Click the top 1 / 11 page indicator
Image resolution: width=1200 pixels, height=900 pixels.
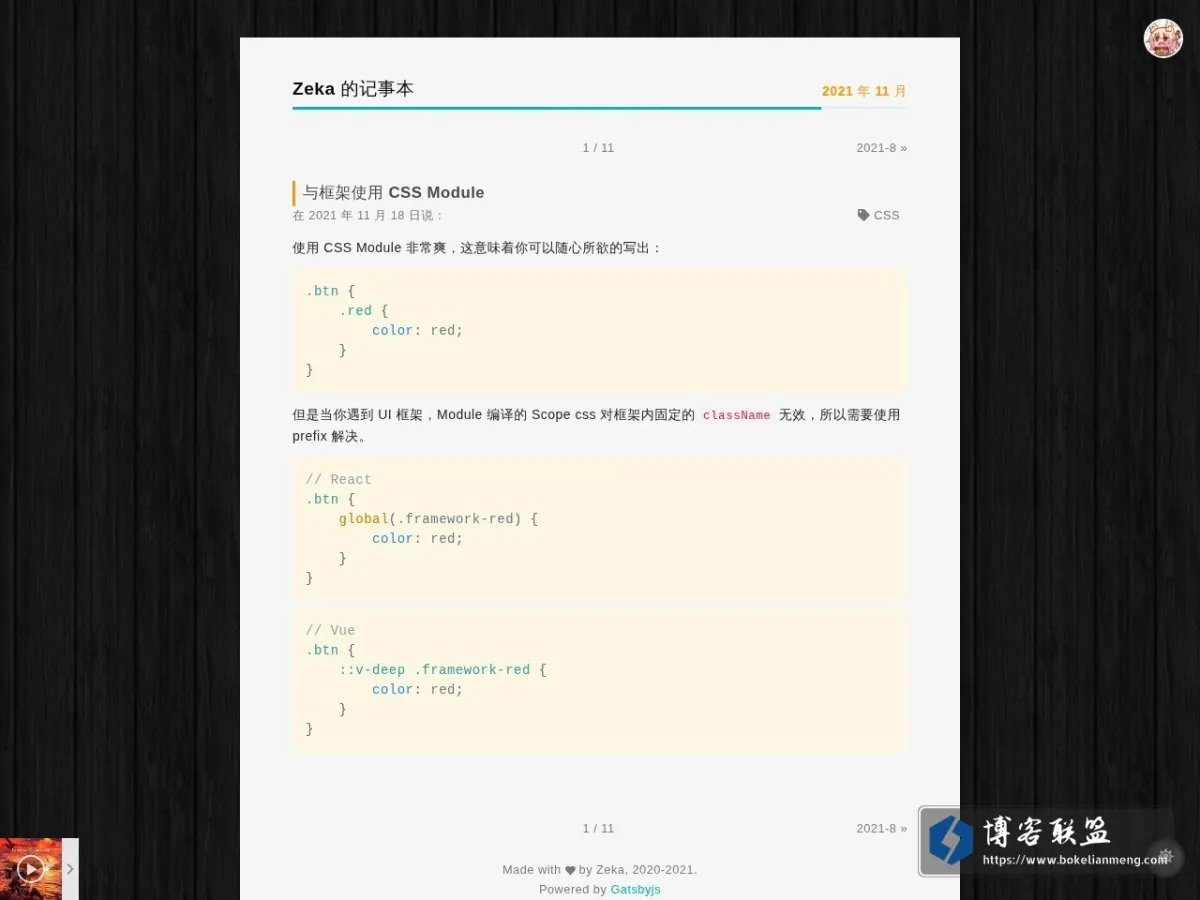point(598,148)
